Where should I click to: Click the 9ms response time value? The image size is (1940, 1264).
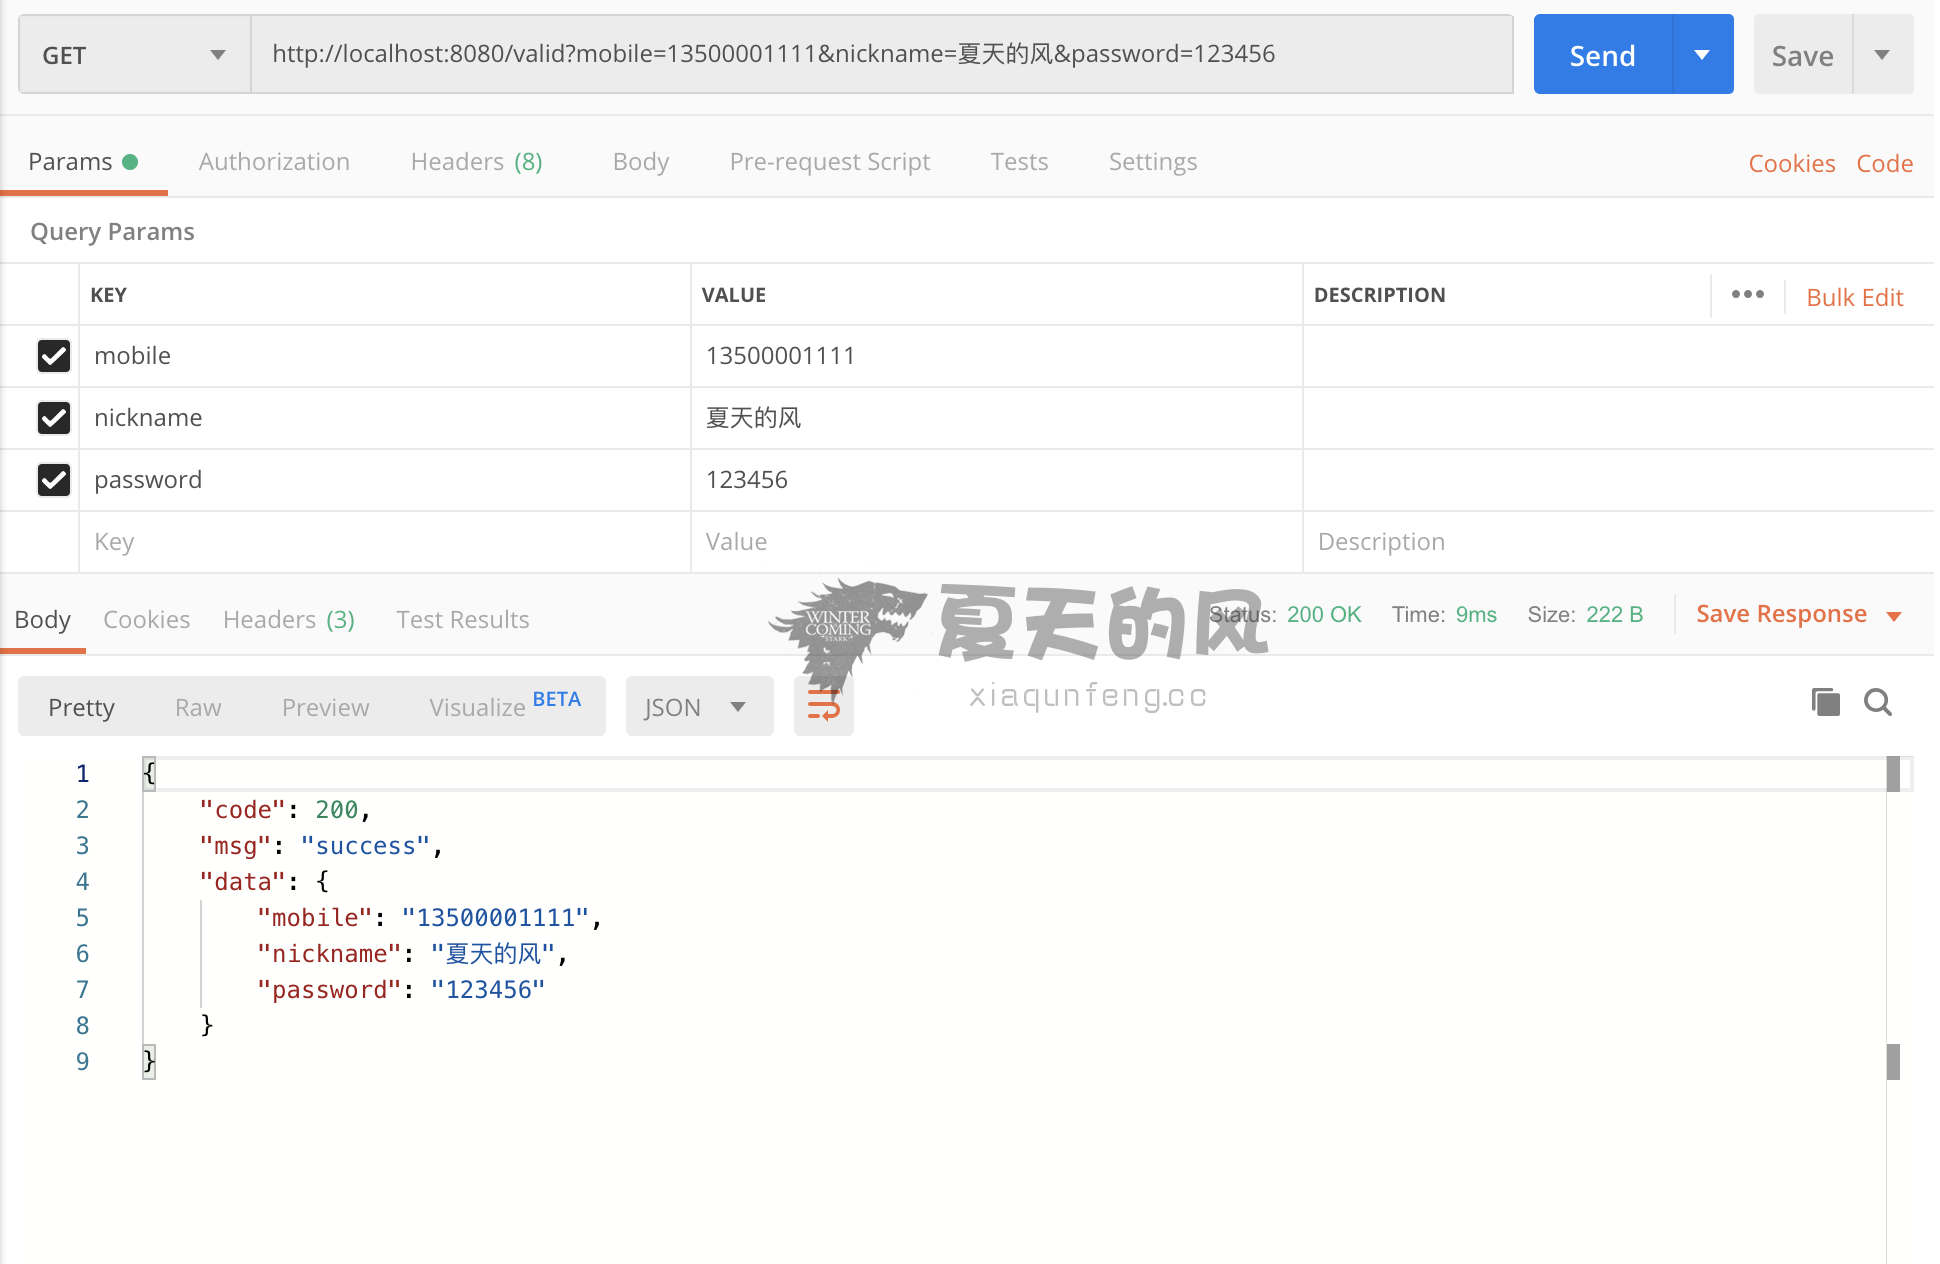tap(1476, 614)
